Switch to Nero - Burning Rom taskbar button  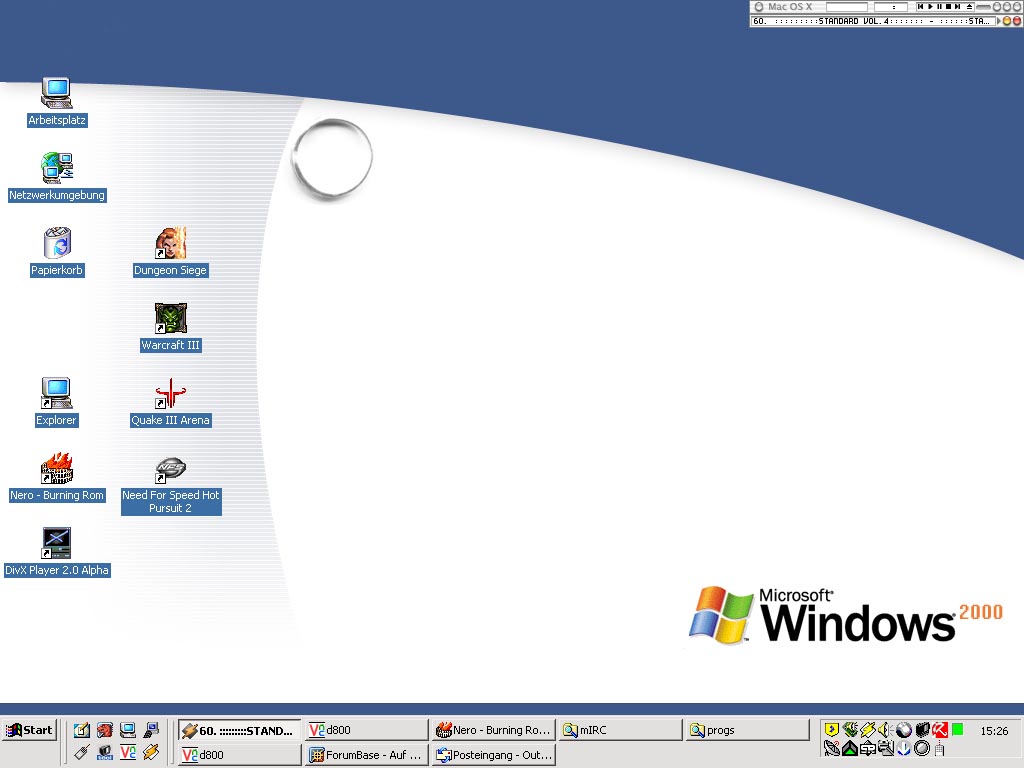[494, 730]
